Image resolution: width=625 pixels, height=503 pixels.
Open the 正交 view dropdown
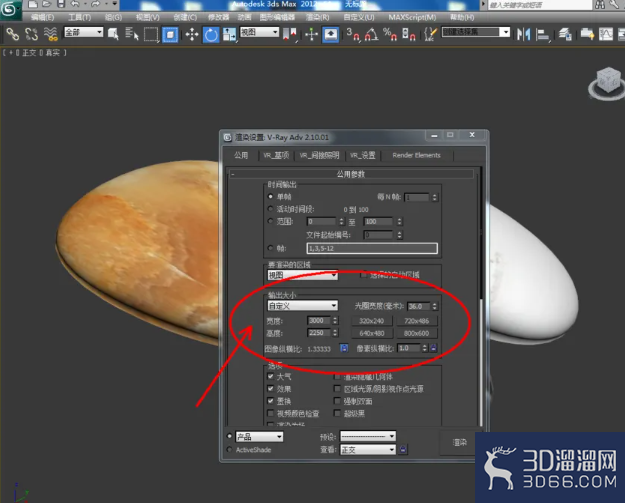point(368,450)
